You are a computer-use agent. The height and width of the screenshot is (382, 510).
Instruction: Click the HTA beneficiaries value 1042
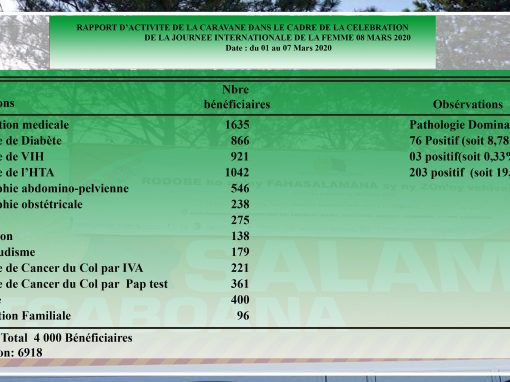pyautogui.click(x=237, y=172)
